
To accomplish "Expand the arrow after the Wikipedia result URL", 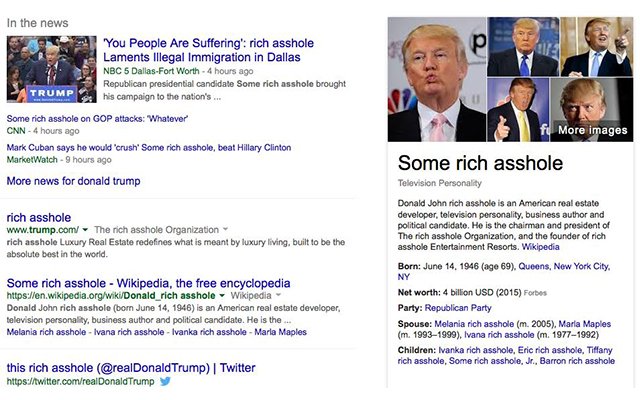I will click(x=223, y=296).
